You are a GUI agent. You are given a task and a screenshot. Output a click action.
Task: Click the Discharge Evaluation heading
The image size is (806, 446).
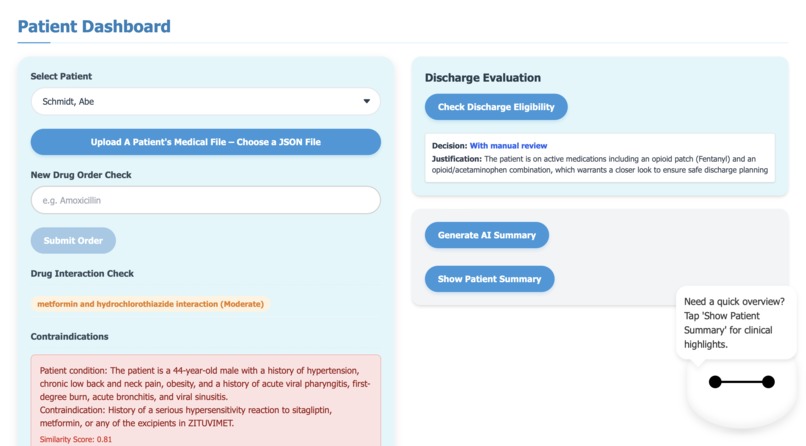[482, 77]
